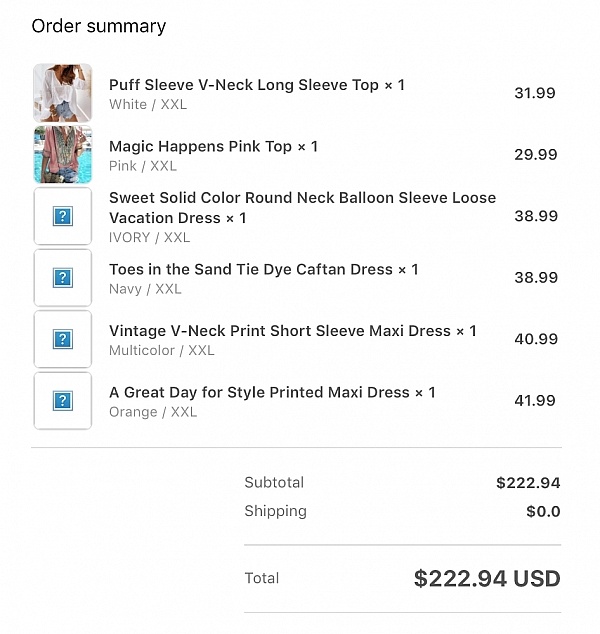Screen dimensions: 600x634
Task: Click the IVORY / XXL variant text
Action: pyautogui.click(x=150, y=237)
